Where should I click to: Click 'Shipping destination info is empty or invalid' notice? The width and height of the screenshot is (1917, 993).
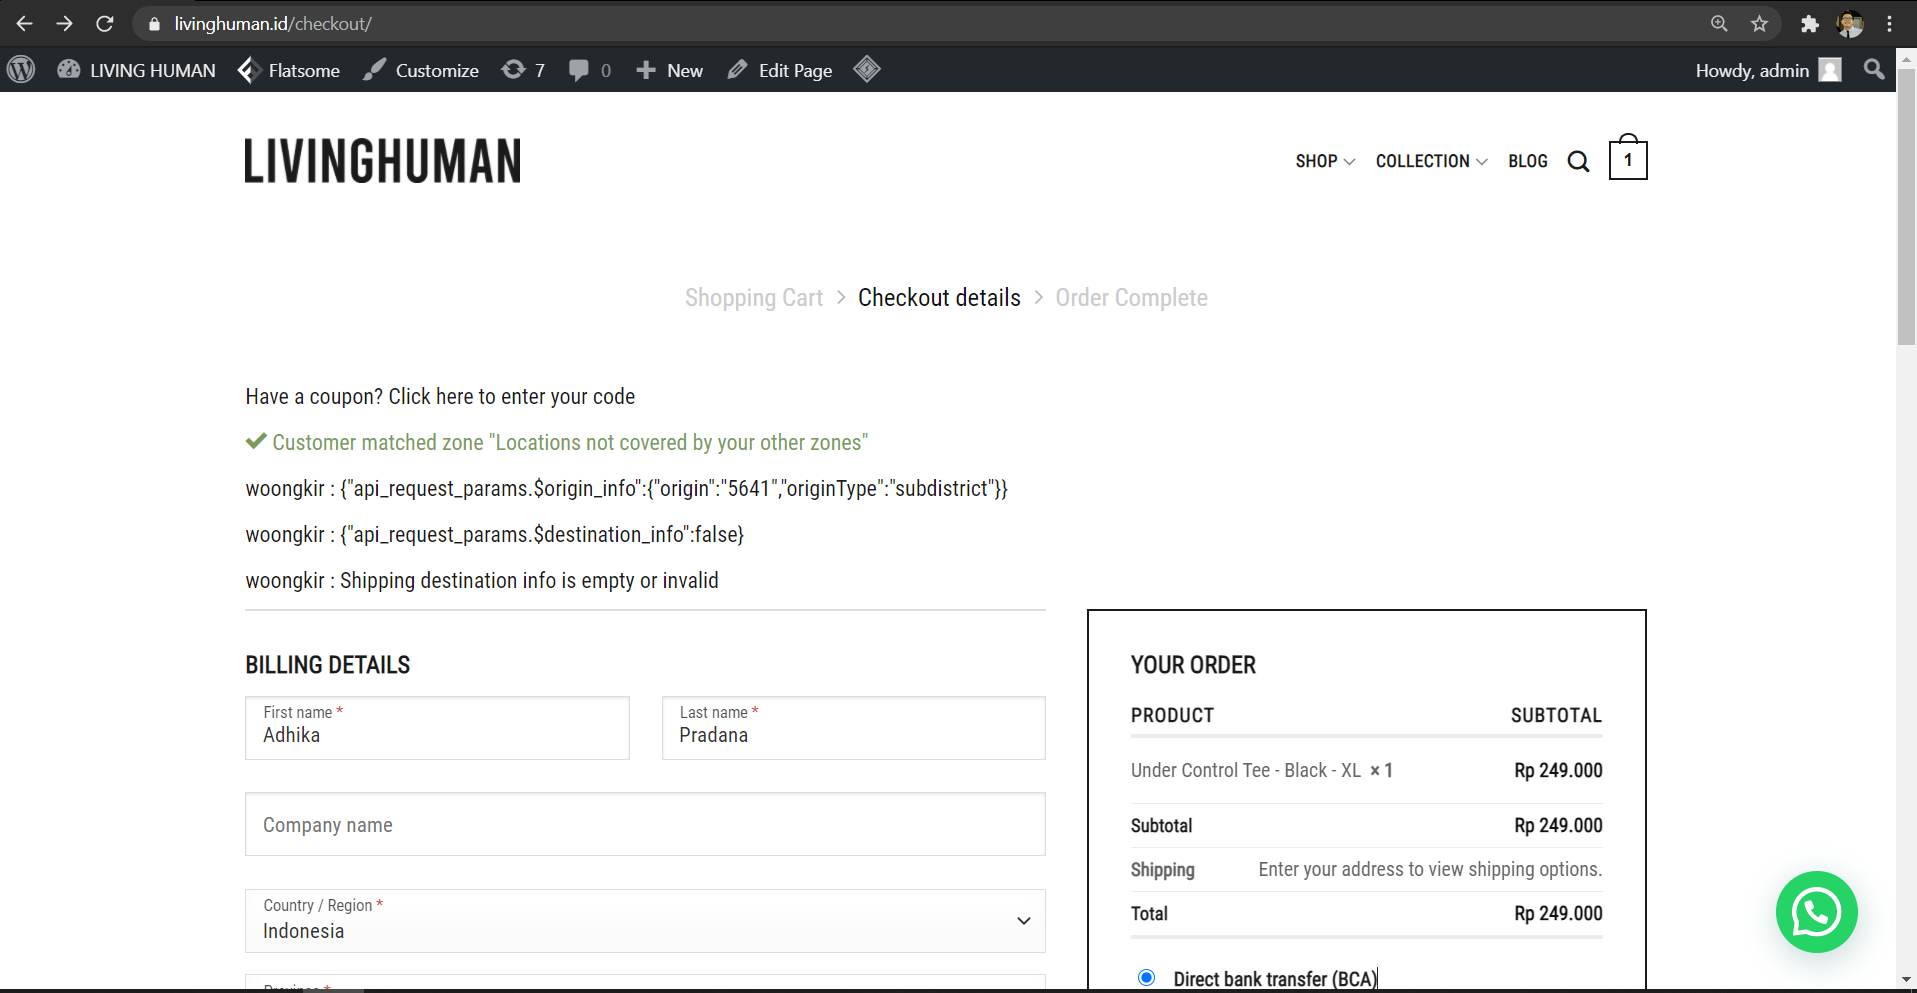click(x=529, y=581)
